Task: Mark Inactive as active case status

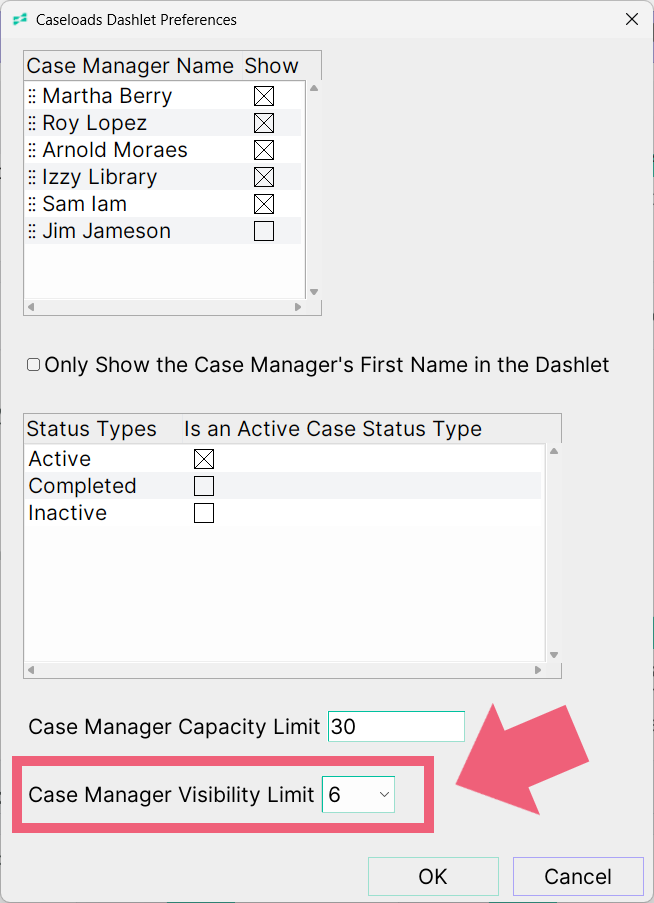Action: pyautogui.click(x=204, y=513)
